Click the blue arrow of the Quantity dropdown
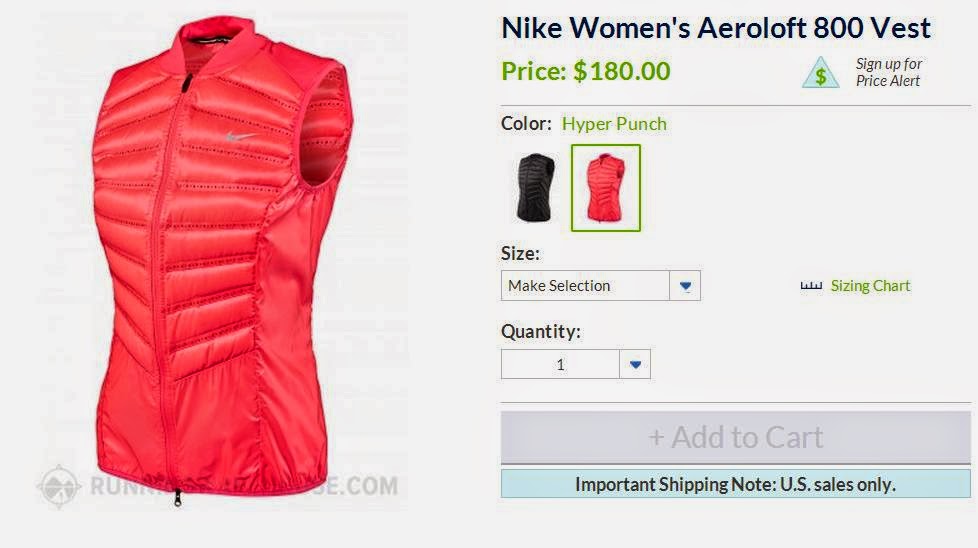This screenshot has width=978, height=548. 635,364
